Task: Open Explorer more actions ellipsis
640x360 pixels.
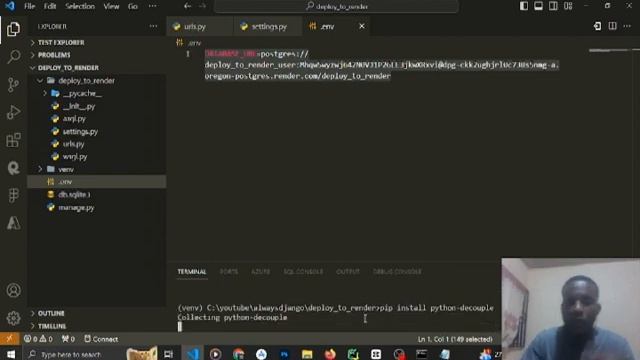Action: (153, 26)
